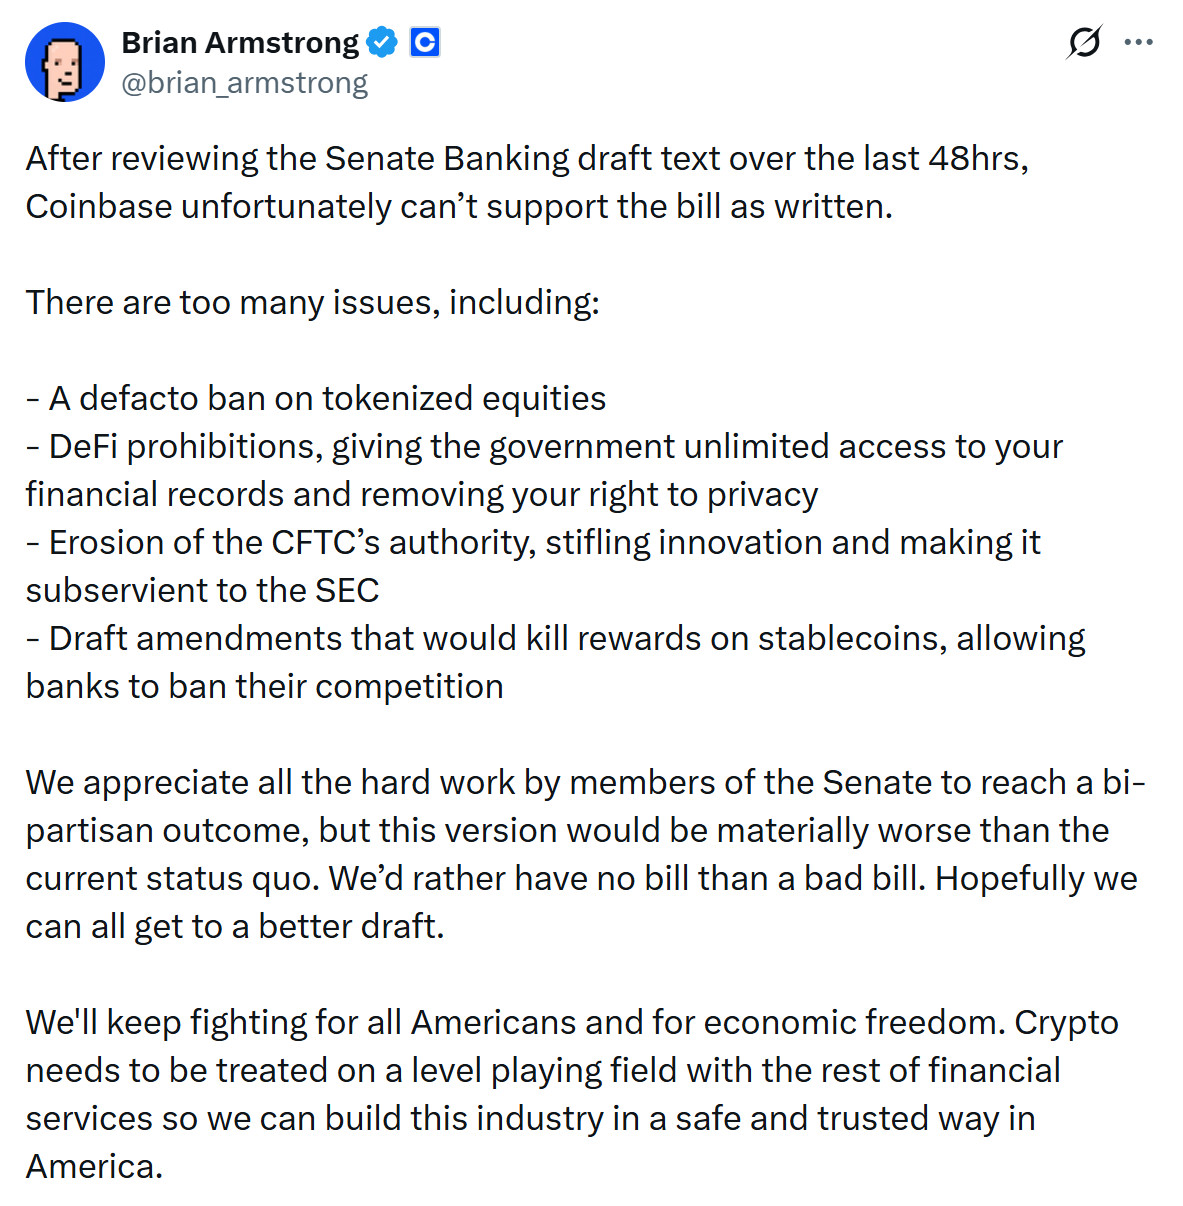Click the paragraph starting "We appreciate all the hard work"
1183x1206 pixels.
585,854
